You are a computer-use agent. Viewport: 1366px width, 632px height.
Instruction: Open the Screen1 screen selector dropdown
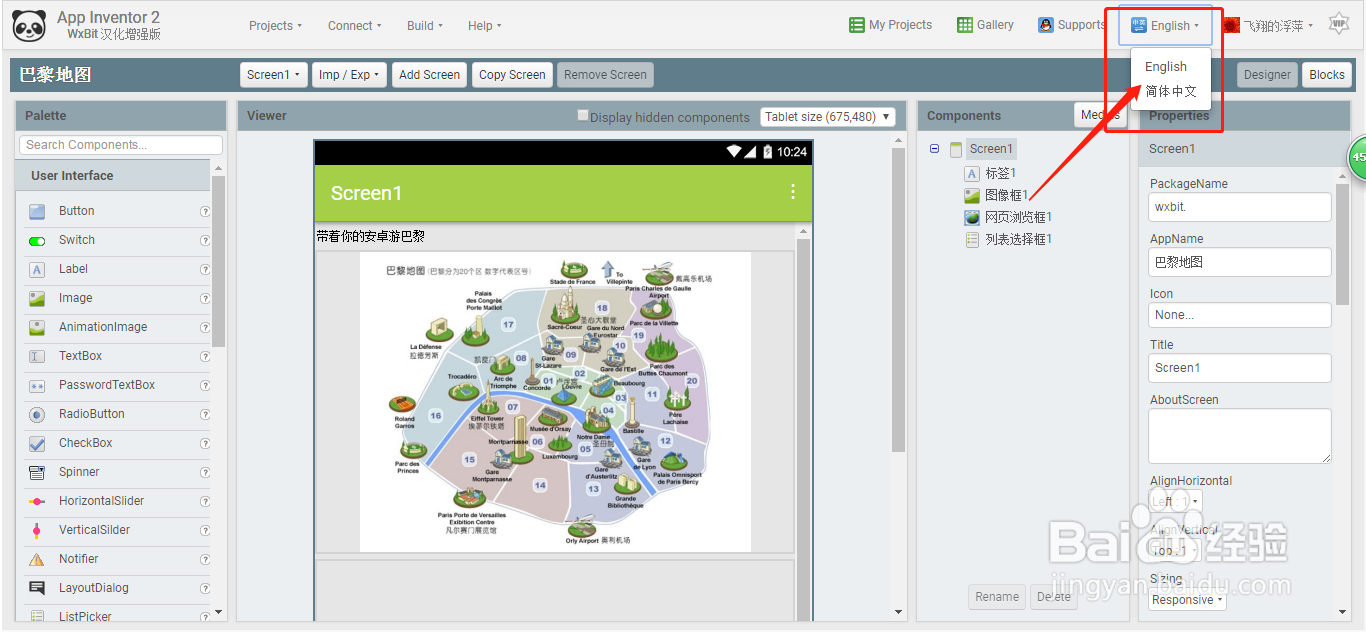[274, 75]
